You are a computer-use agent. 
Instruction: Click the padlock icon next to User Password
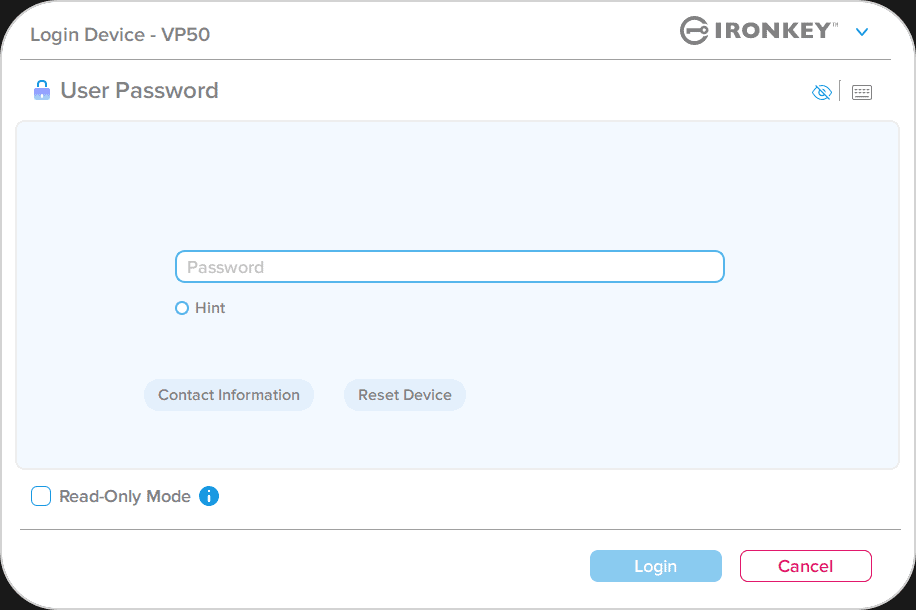click(x=42, y=91)
